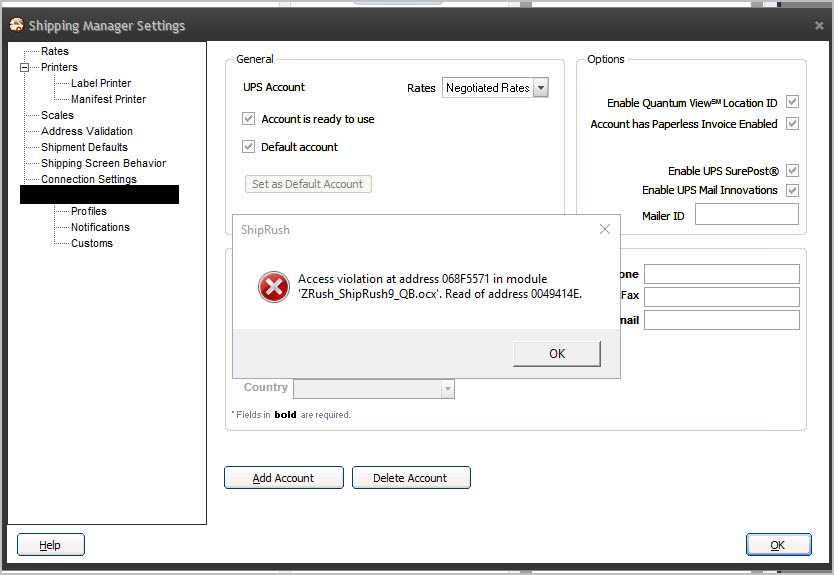Click the Mailer ID input field
This screenshot has width=834, height=575.
pyautogui.click(x=747, y=214)
